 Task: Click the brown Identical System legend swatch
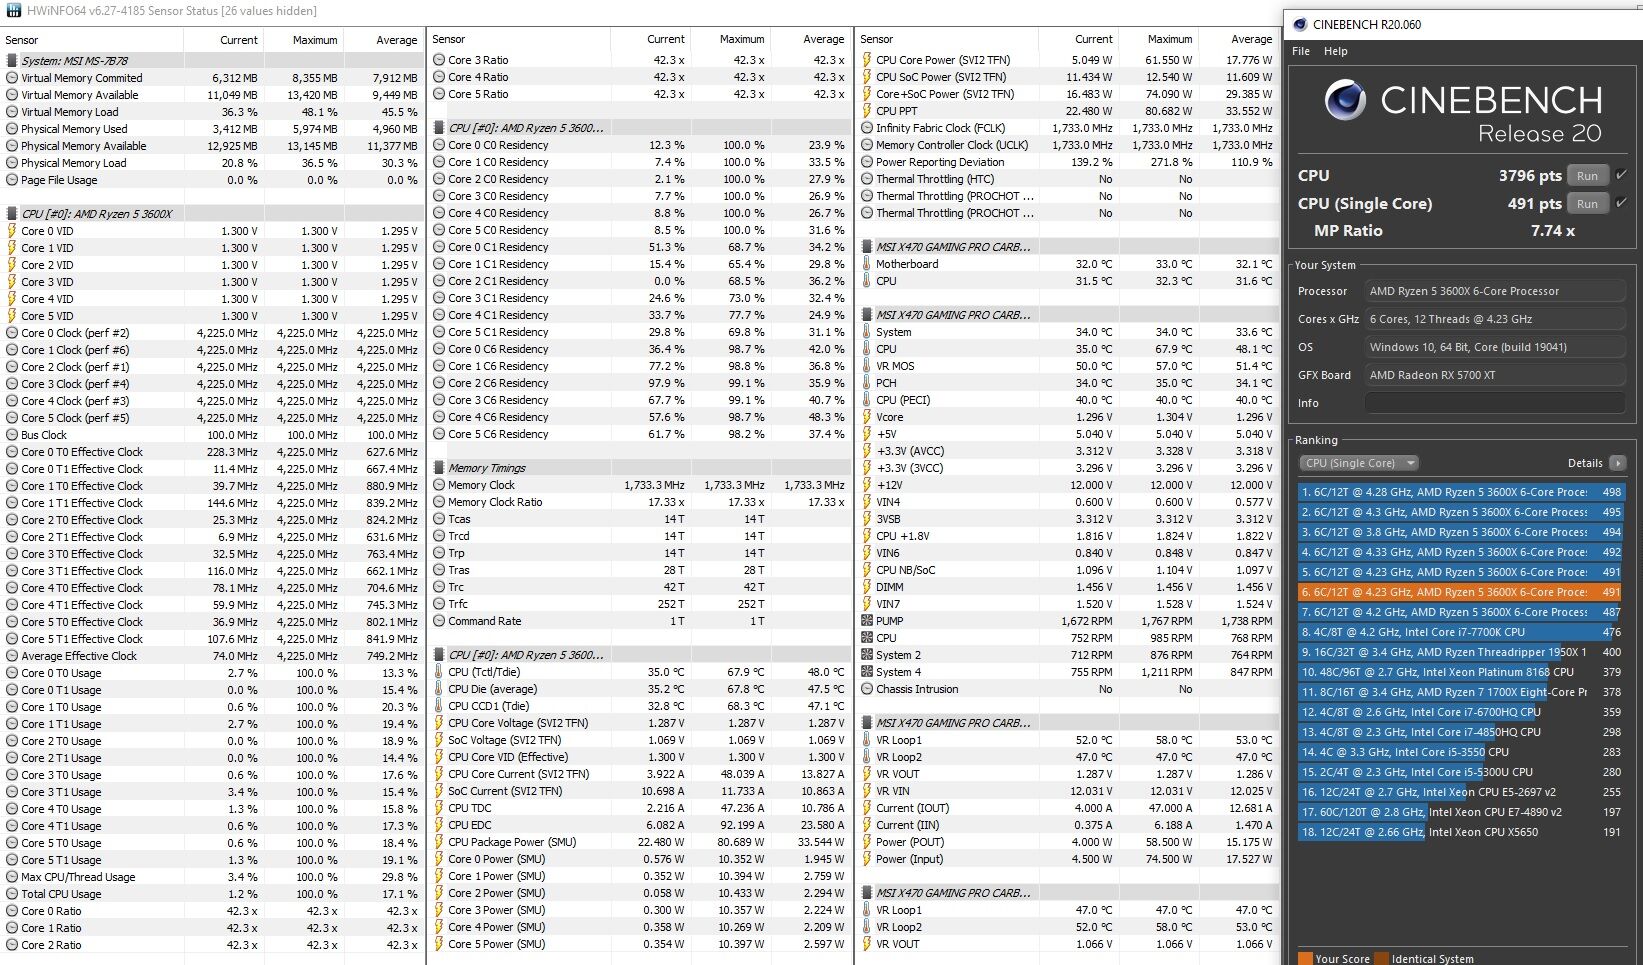[1381, 959]
